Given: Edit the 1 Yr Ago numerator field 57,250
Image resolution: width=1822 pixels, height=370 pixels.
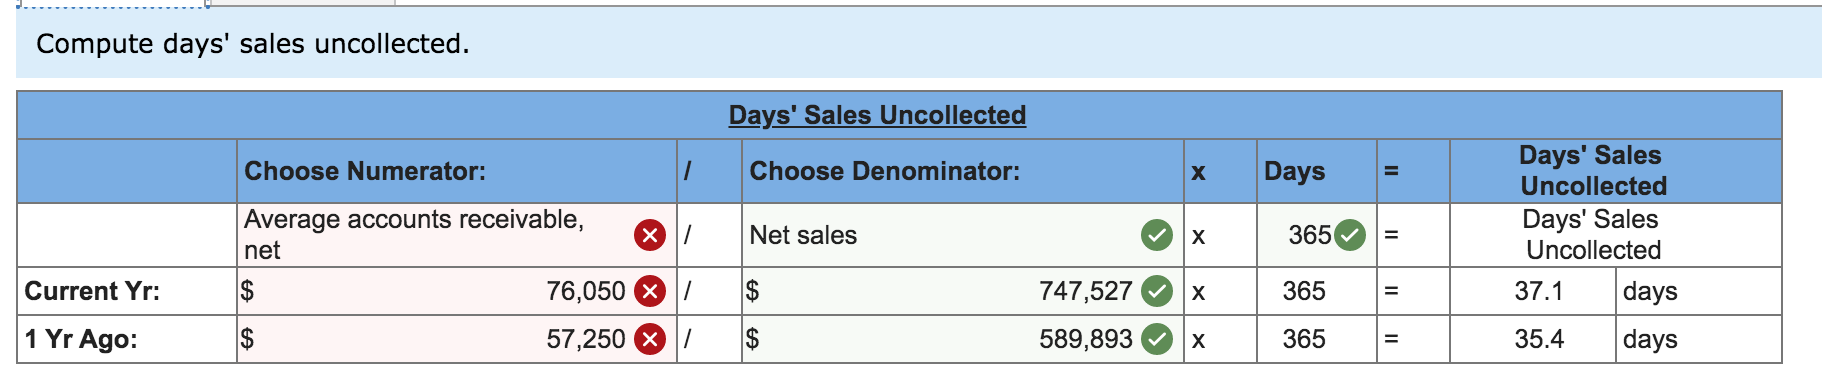Looking at the screenshot, I should (x=456, y=339).
